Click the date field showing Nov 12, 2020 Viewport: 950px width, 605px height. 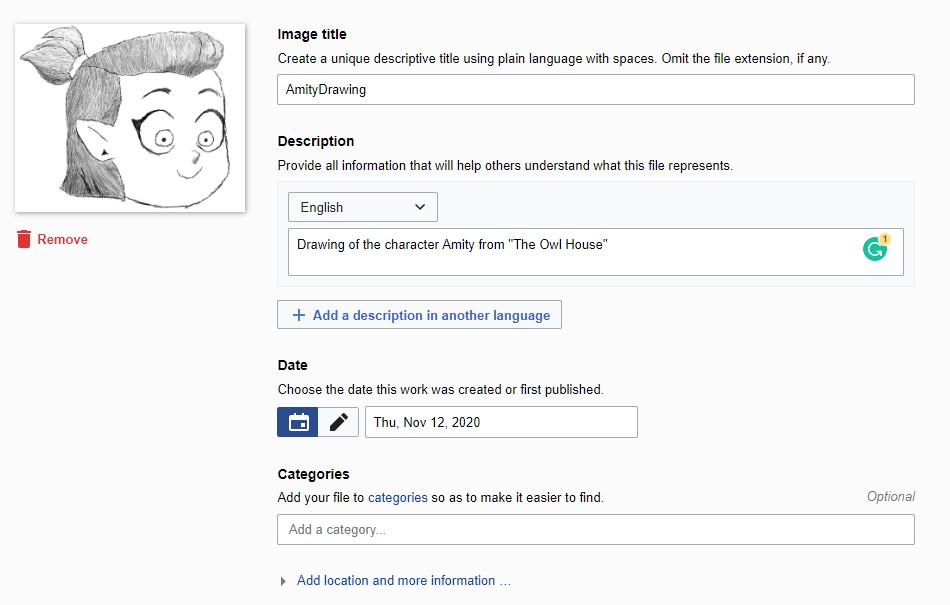pos(501,422)
